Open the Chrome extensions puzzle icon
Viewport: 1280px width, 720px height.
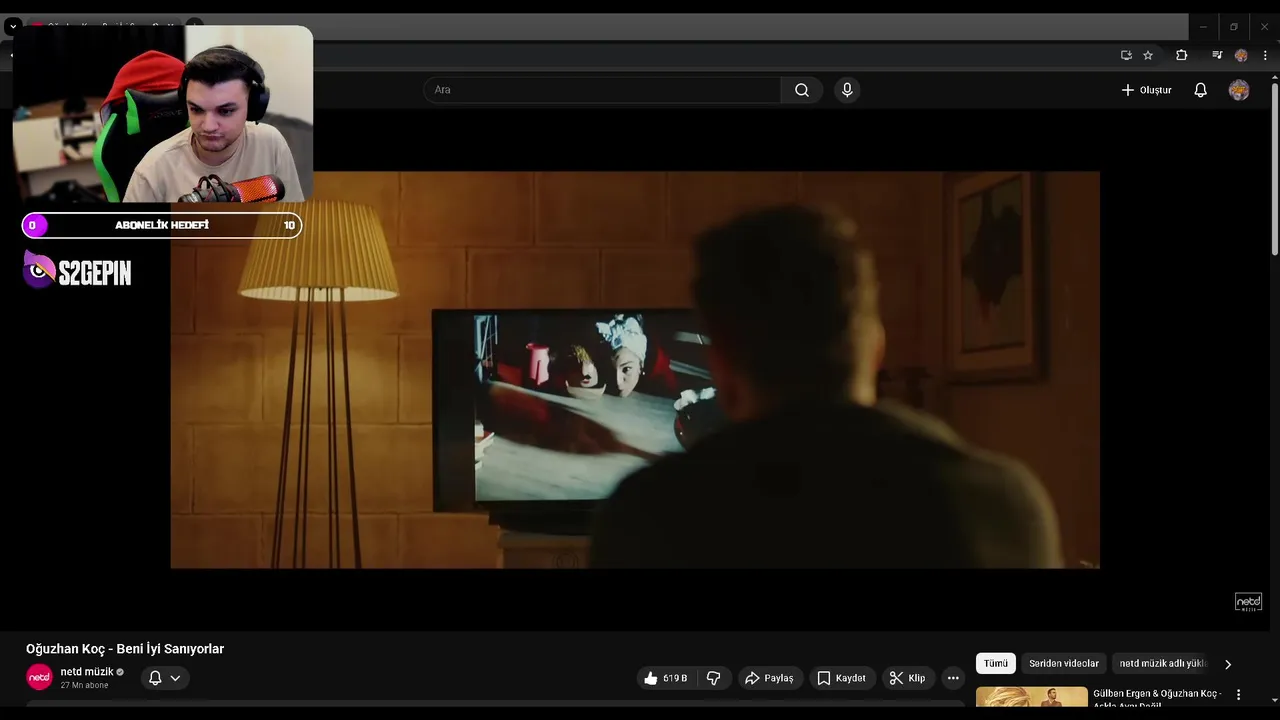coord(1181,55)
